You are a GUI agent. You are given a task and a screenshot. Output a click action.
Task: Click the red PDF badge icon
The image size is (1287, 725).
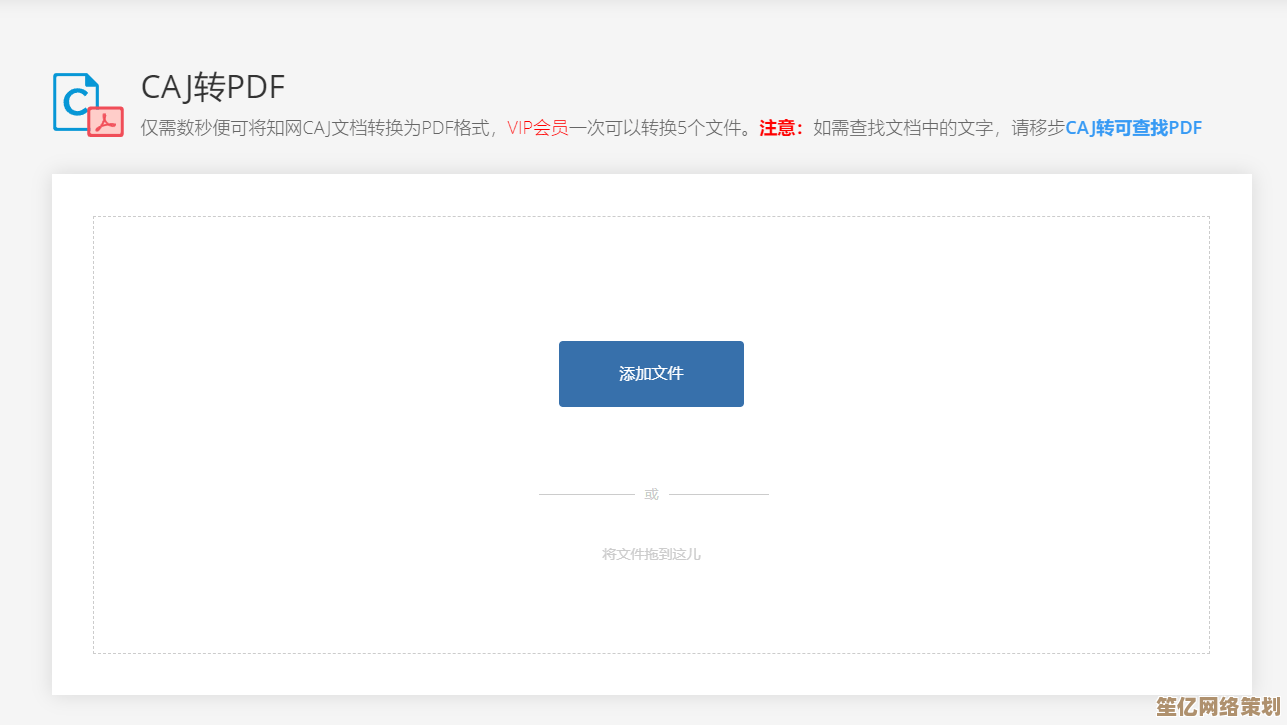[x=105, y=121]
